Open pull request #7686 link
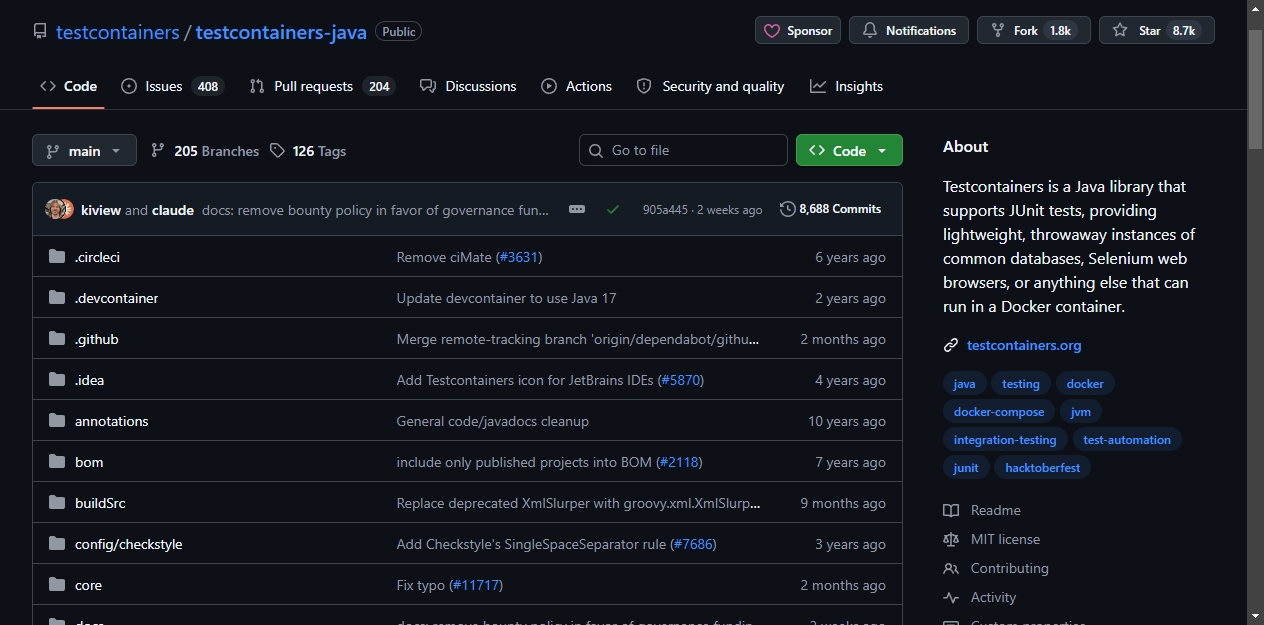Viewport: 1264px width, 625px height. pos(693,544)
